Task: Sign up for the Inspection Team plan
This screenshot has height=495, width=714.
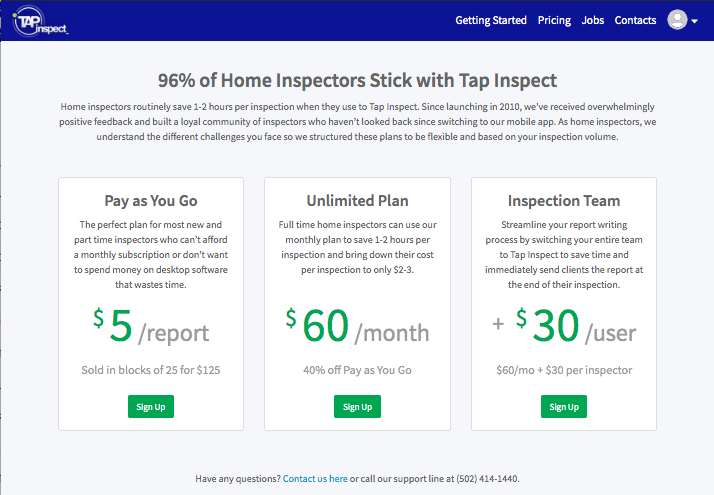Action: pos(564,407)
